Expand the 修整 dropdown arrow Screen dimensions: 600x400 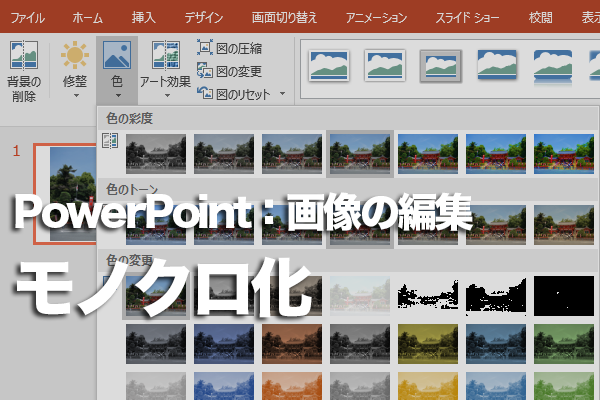click(76, 95)
